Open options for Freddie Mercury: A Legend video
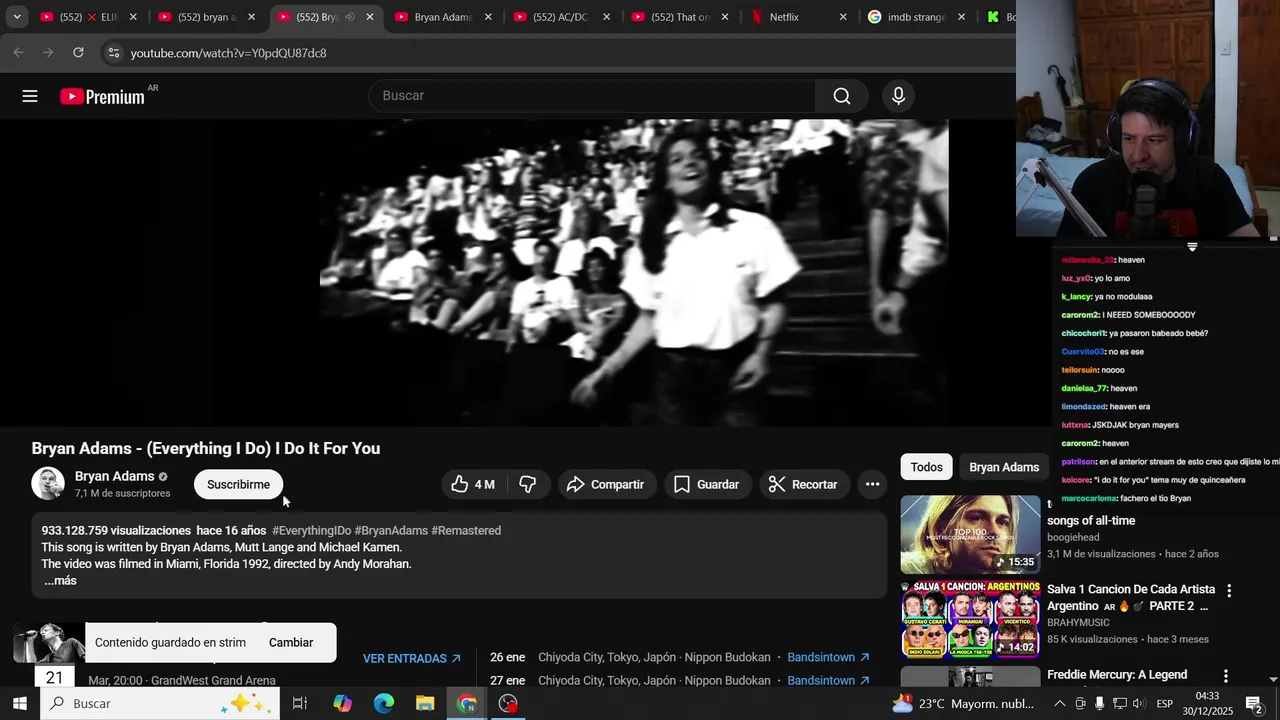Viewport: 1280px width, 720px height. 1226,677
